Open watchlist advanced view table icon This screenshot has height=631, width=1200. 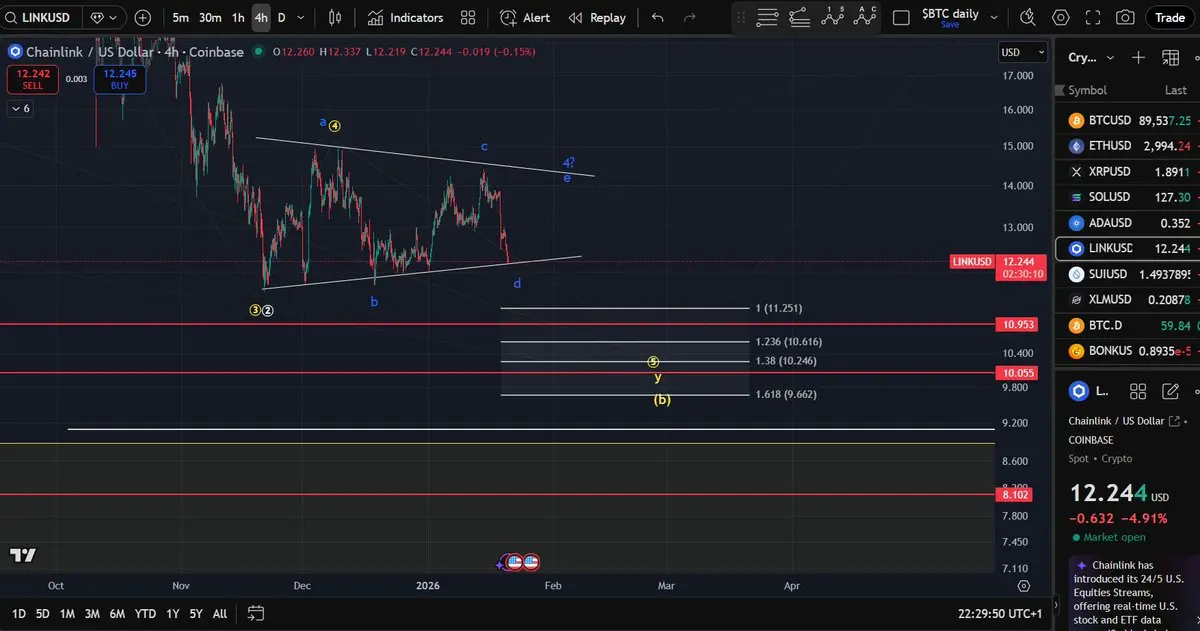[1170, 57]
